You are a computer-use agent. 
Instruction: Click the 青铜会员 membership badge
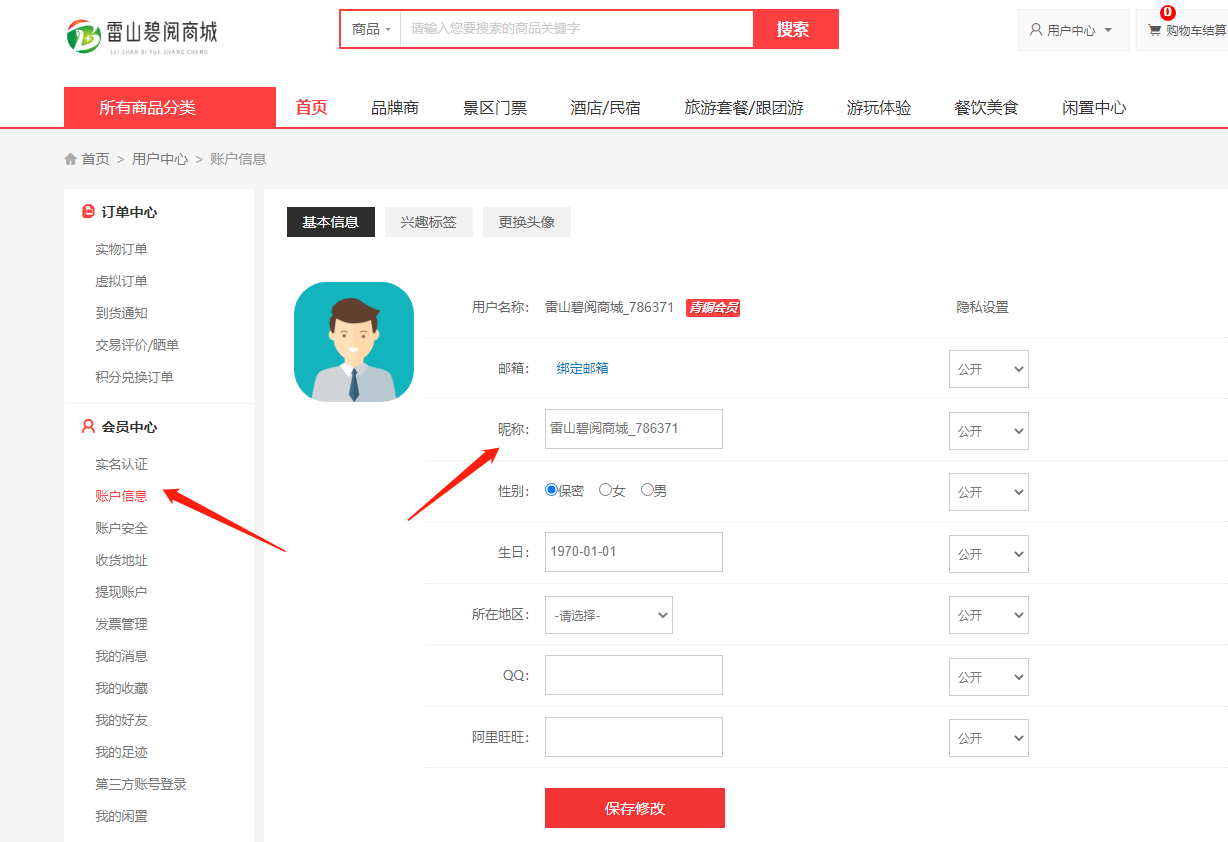click(x=712, y=308)
